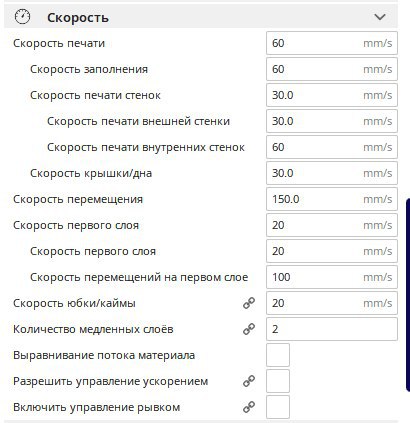Select the Скорость юбки/каймы label

click(x=74, y=303)
